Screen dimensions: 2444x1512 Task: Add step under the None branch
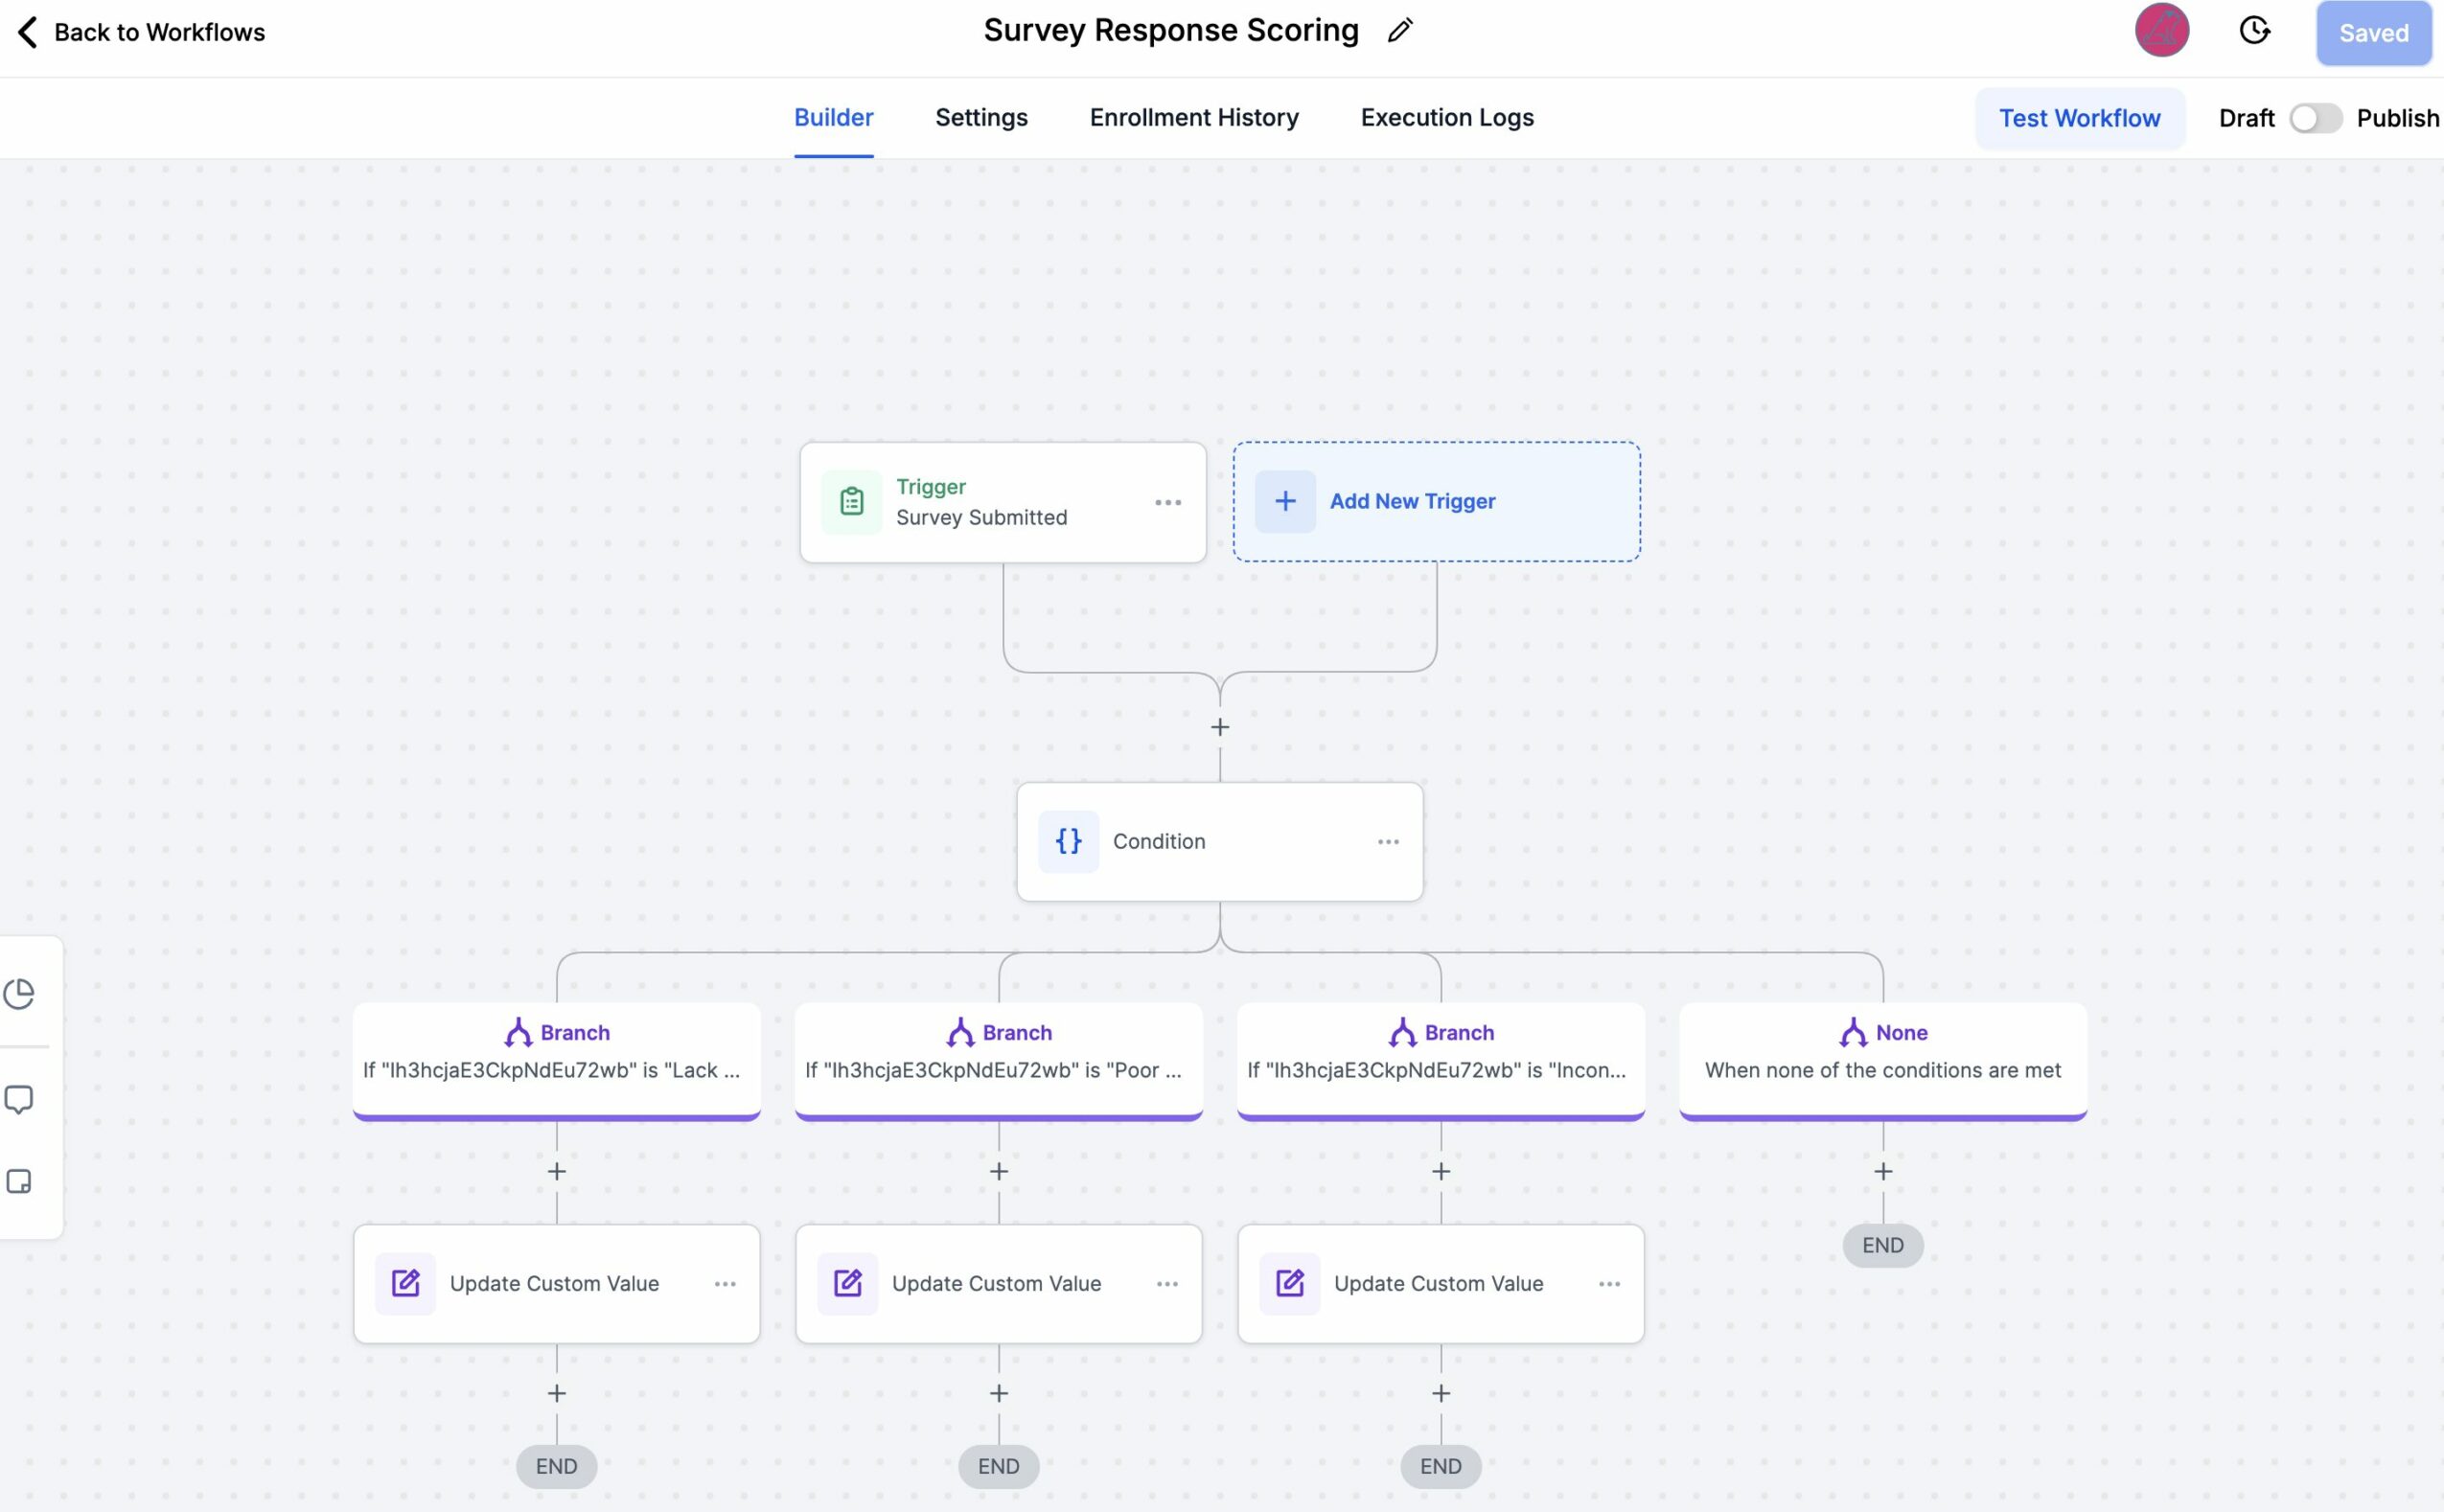pos(1882,1171)
